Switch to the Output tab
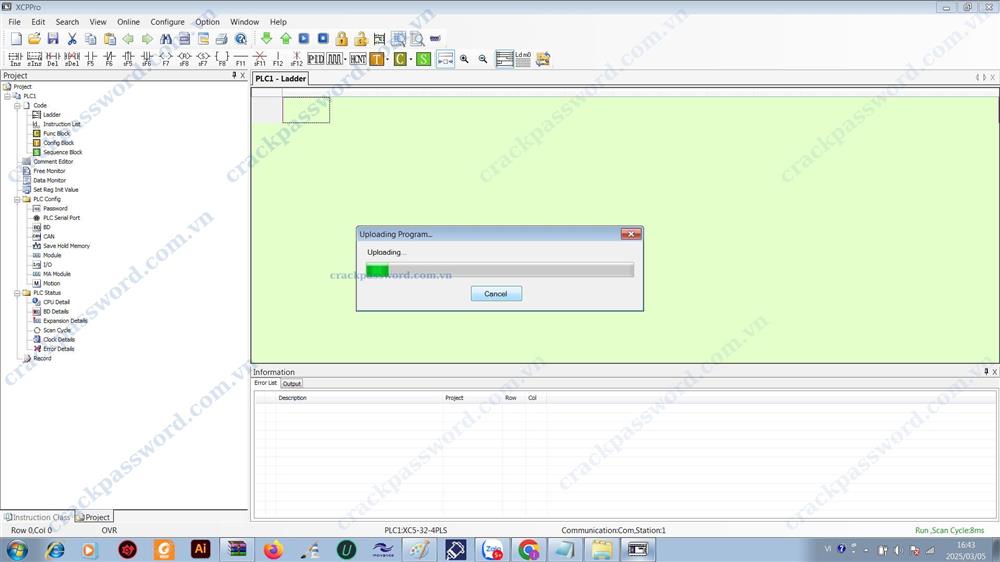Screen dimensions: 1000x562 (x=291, y=383)
